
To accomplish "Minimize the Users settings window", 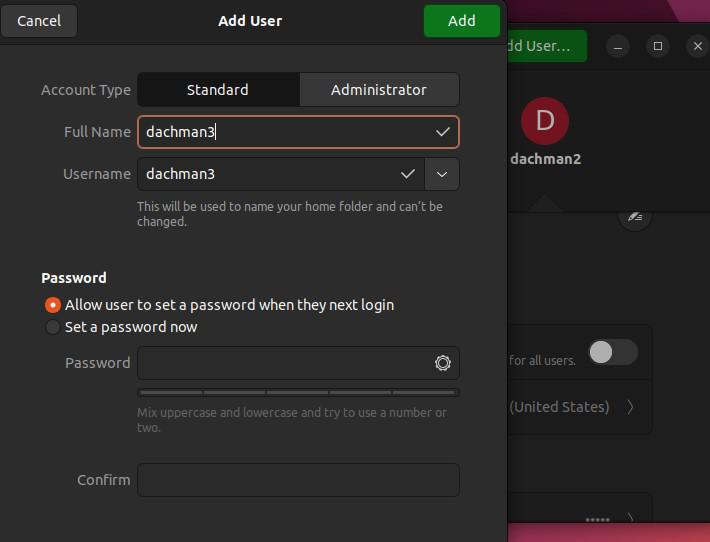I will pos(619,46).
